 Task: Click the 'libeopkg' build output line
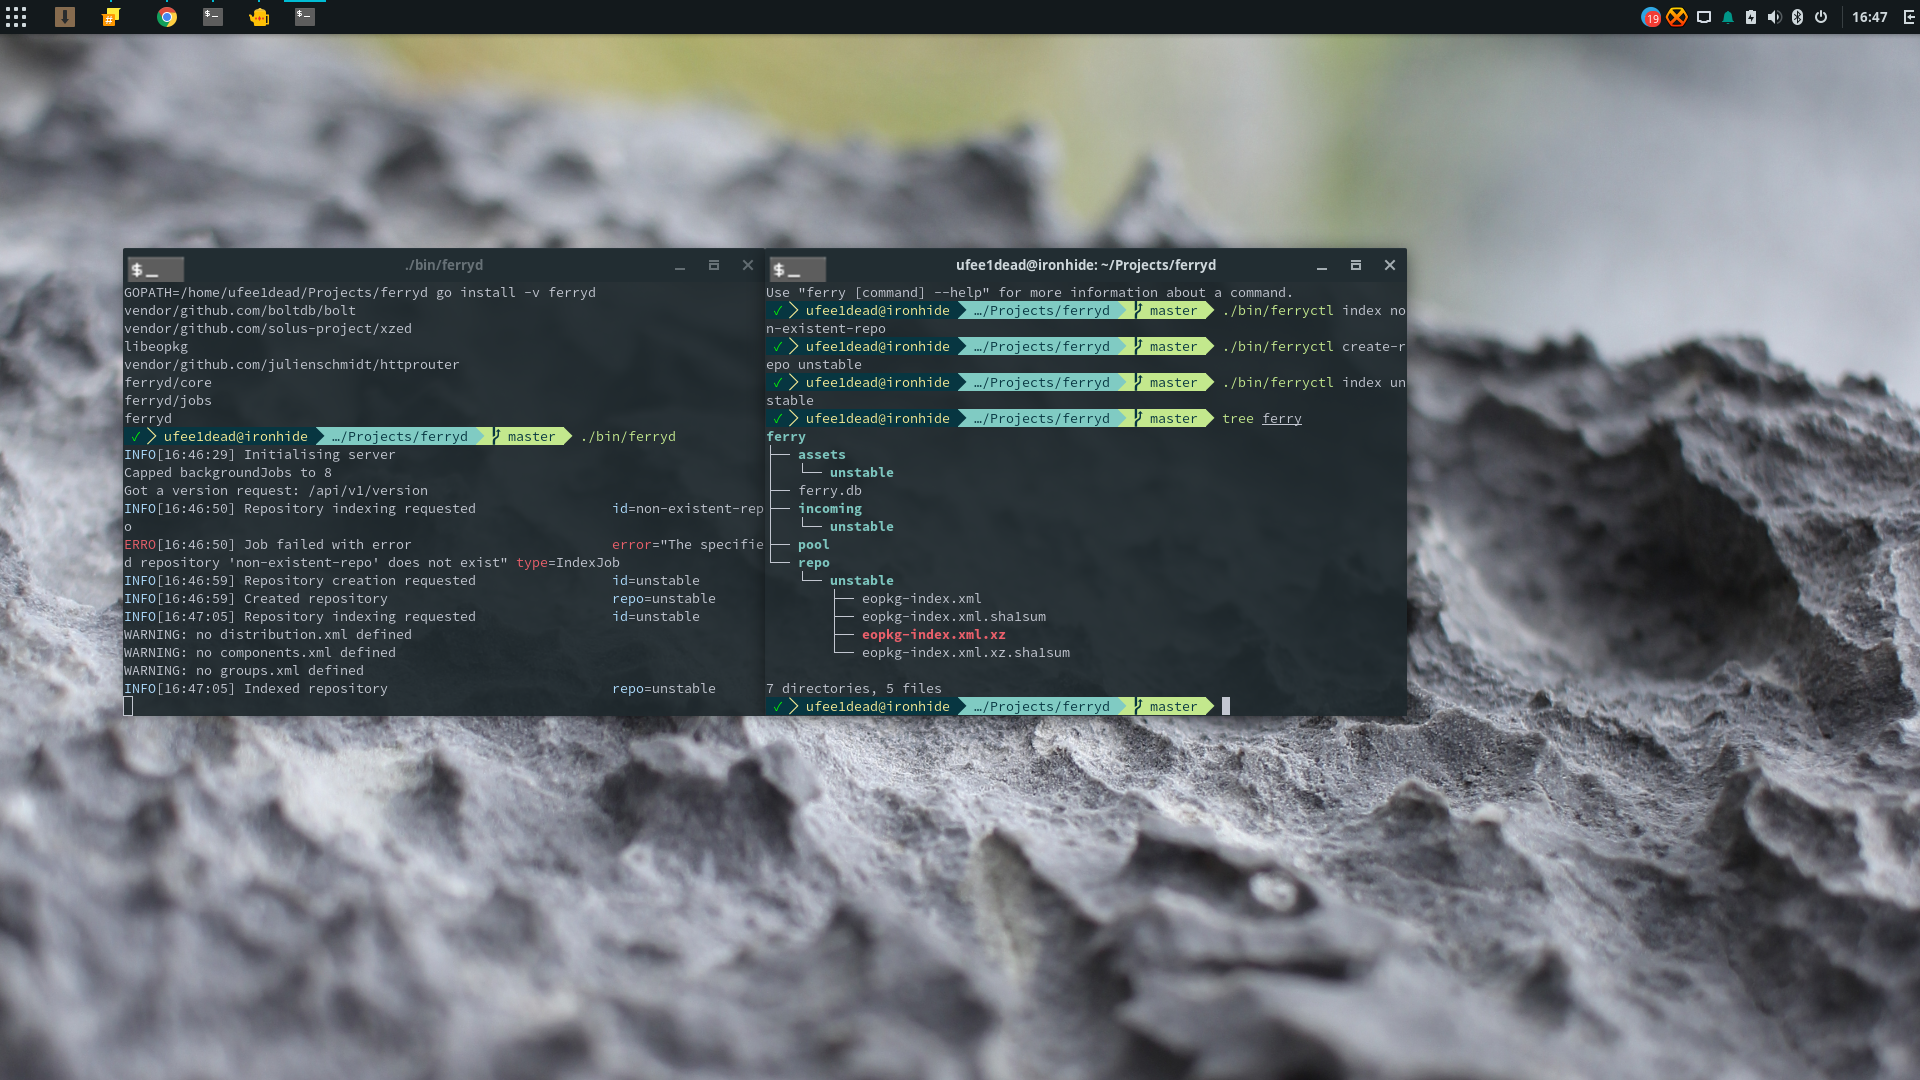tap(156, 347)
